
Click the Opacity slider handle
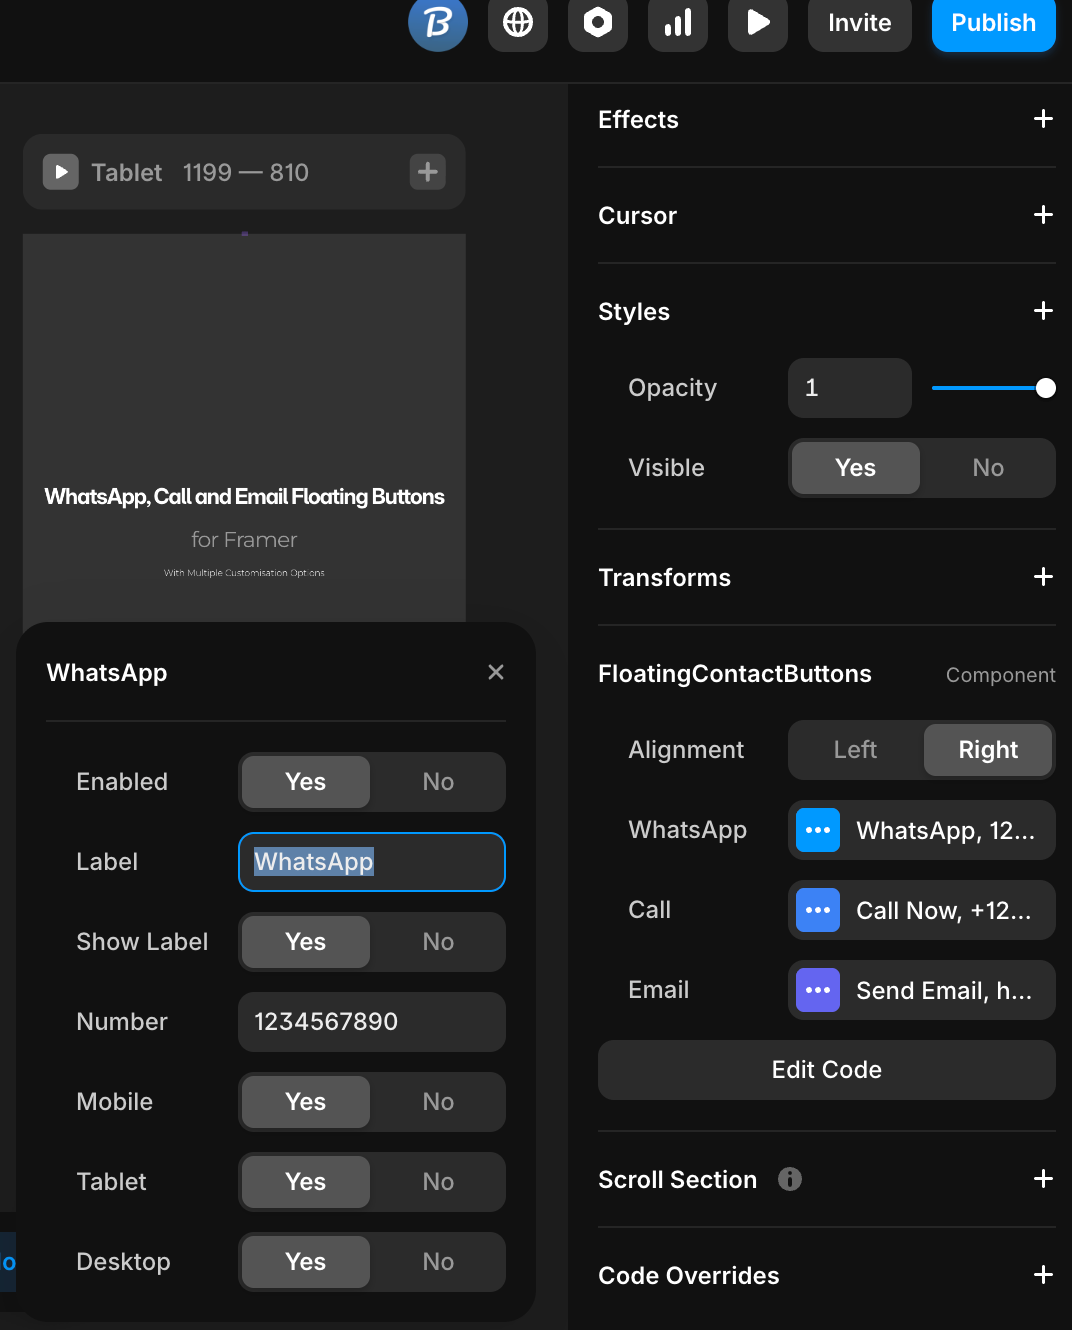click(1045, 388)
